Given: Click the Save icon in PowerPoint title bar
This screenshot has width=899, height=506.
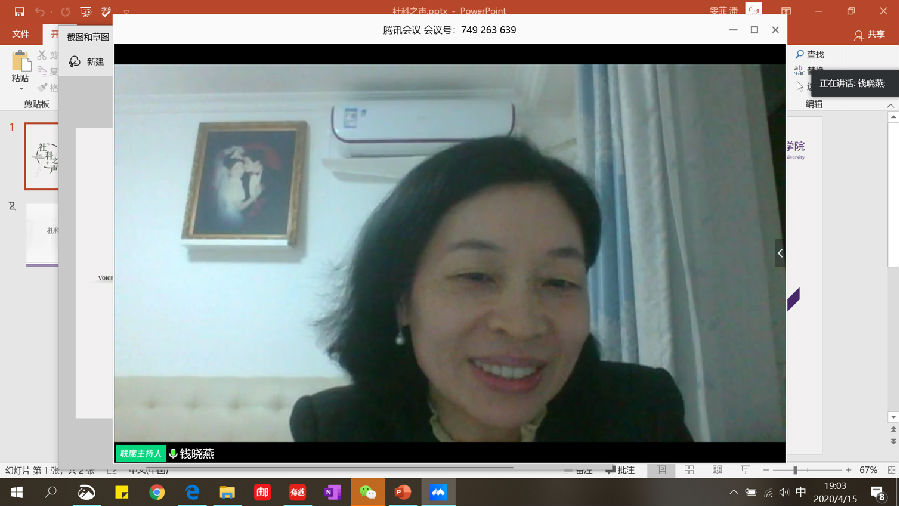Looking at the screenshot, I should click(x=19, y=11).
